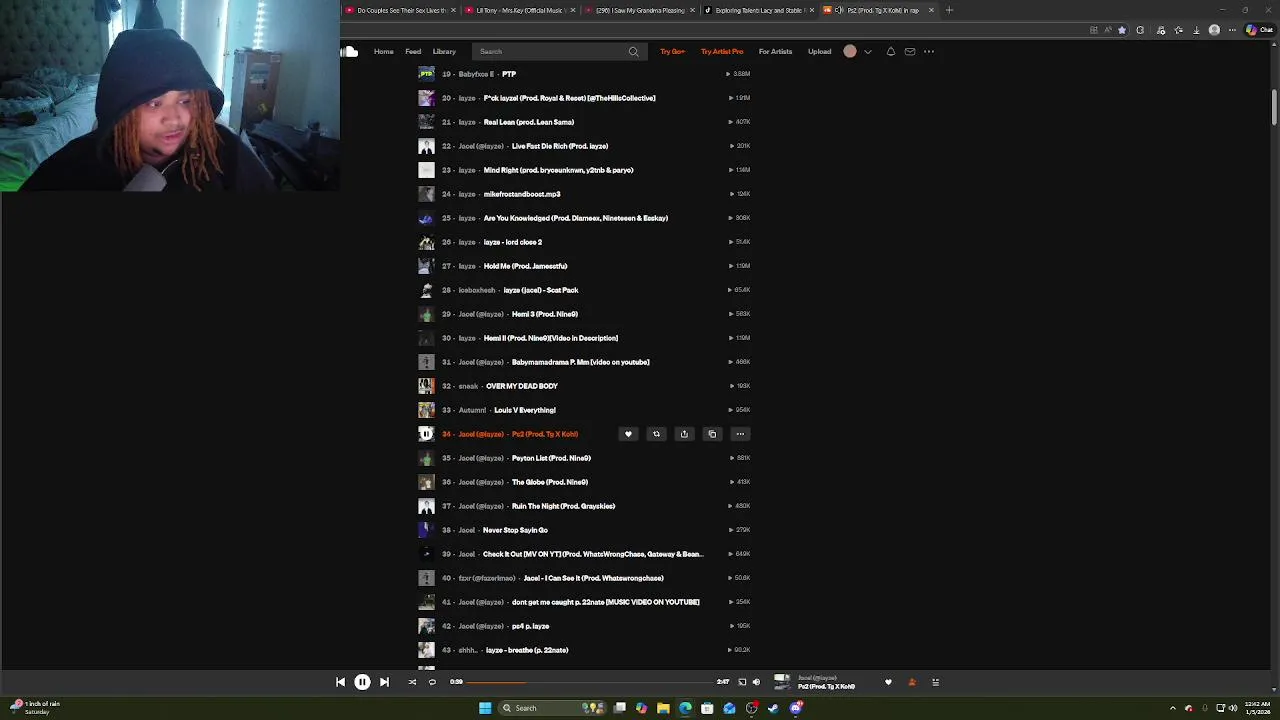Screen dimensions: 1280x720
Task: Switch to 'Do Couples See Their' browser tab
Action: pos(400,10)
